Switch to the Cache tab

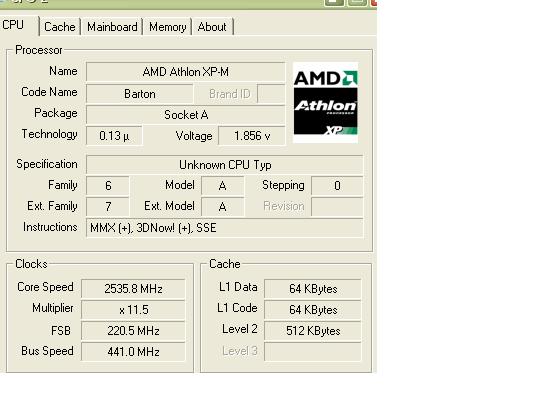point(60,27)
